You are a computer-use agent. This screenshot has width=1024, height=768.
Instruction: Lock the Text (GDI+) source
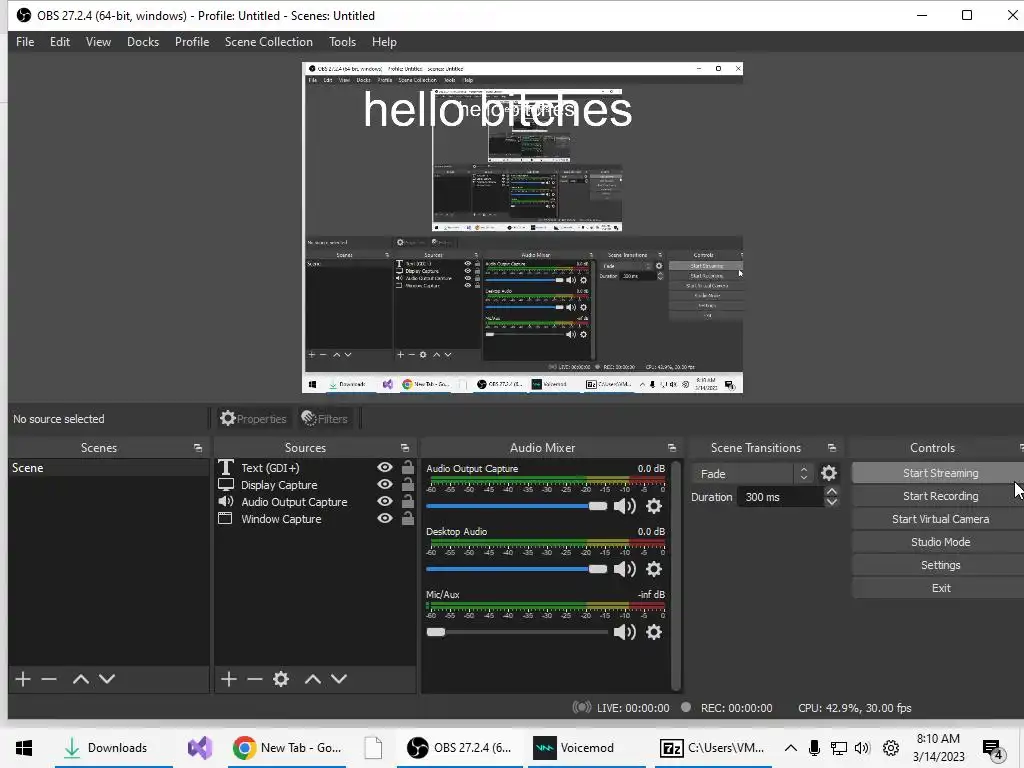(408, 468)
